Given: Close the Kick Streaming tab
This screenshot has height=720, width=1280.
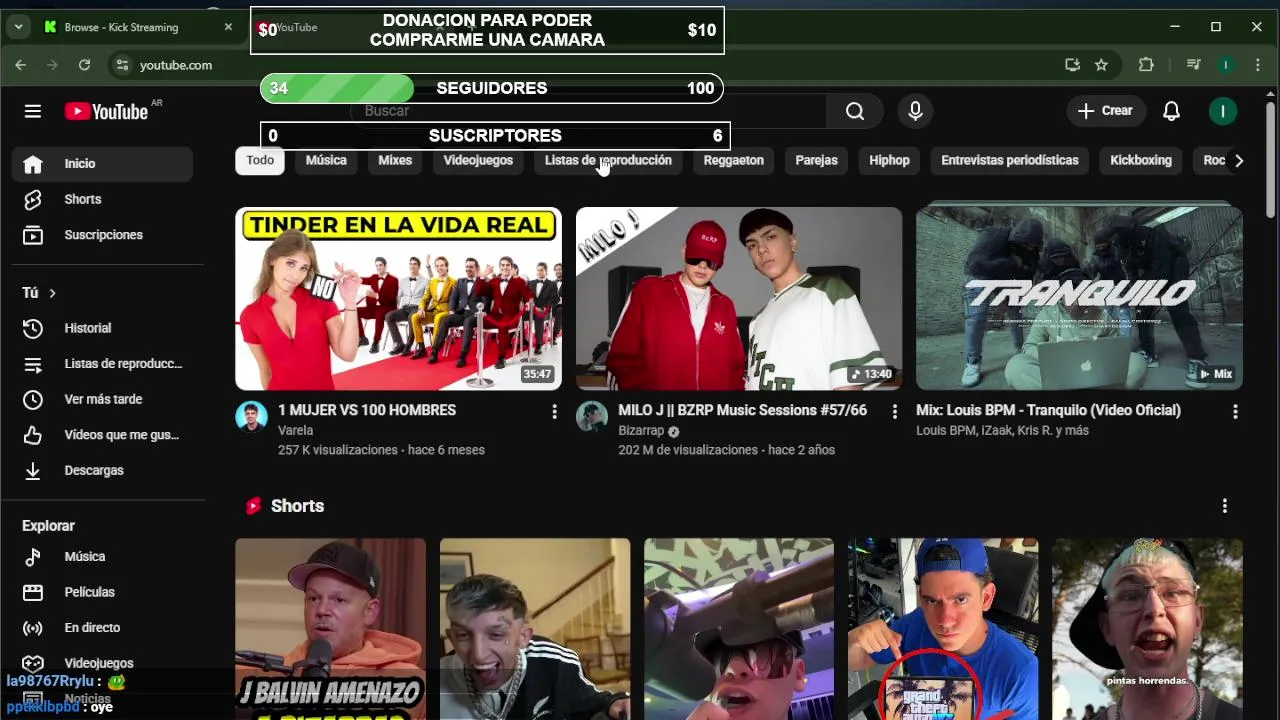Looking at the screenshot, I should click(228, 27).
